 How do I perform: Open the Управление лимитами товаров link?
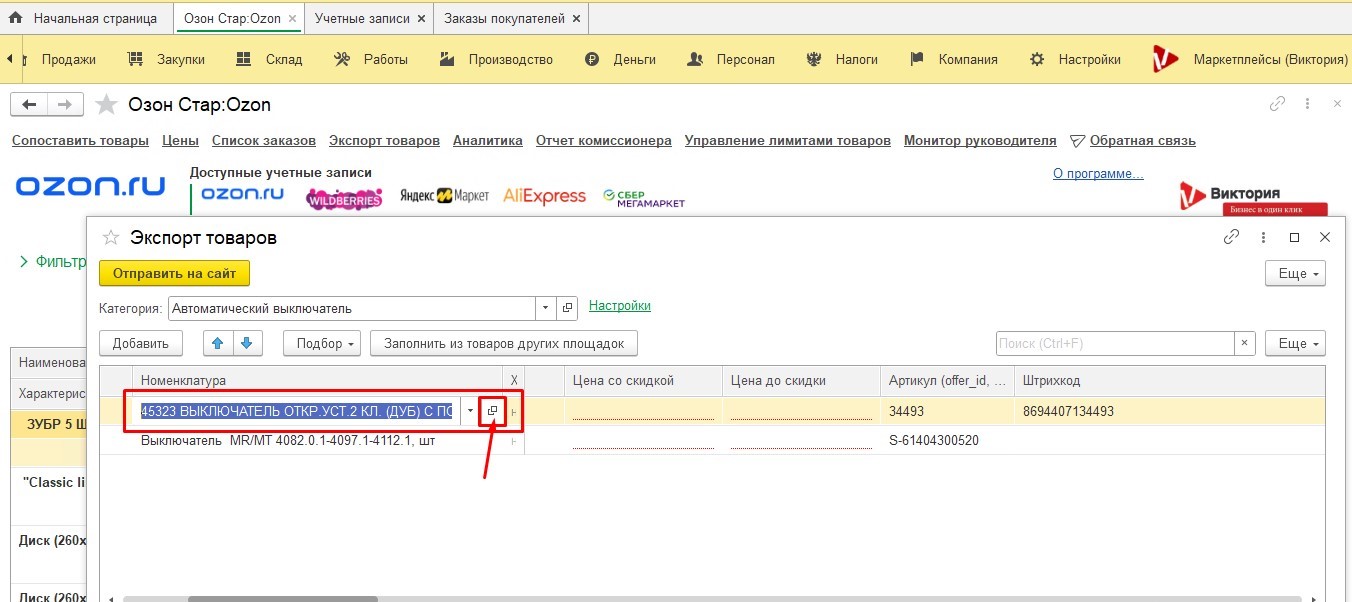788,141
